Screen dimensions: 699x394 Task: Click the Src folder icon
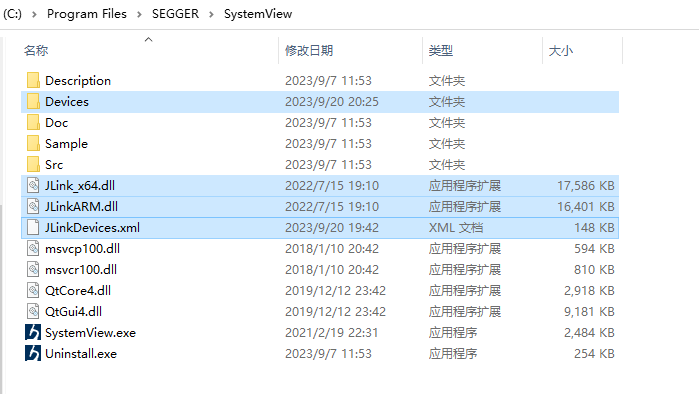[33, 164]
